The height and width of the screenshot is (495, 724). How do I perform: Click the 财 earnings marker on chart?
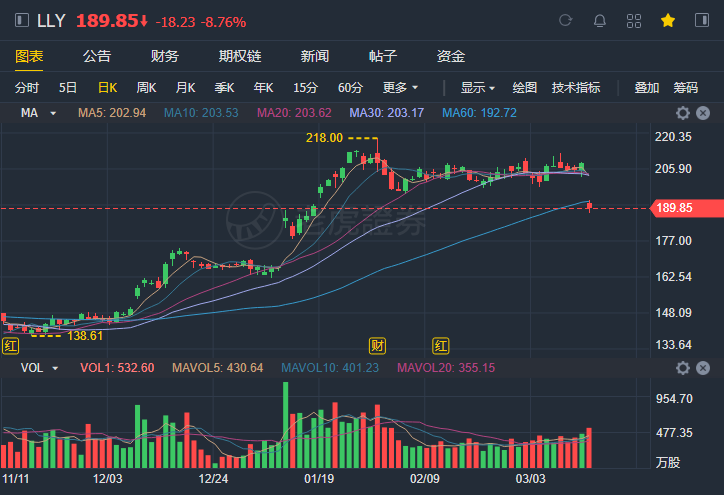point(378,346)
